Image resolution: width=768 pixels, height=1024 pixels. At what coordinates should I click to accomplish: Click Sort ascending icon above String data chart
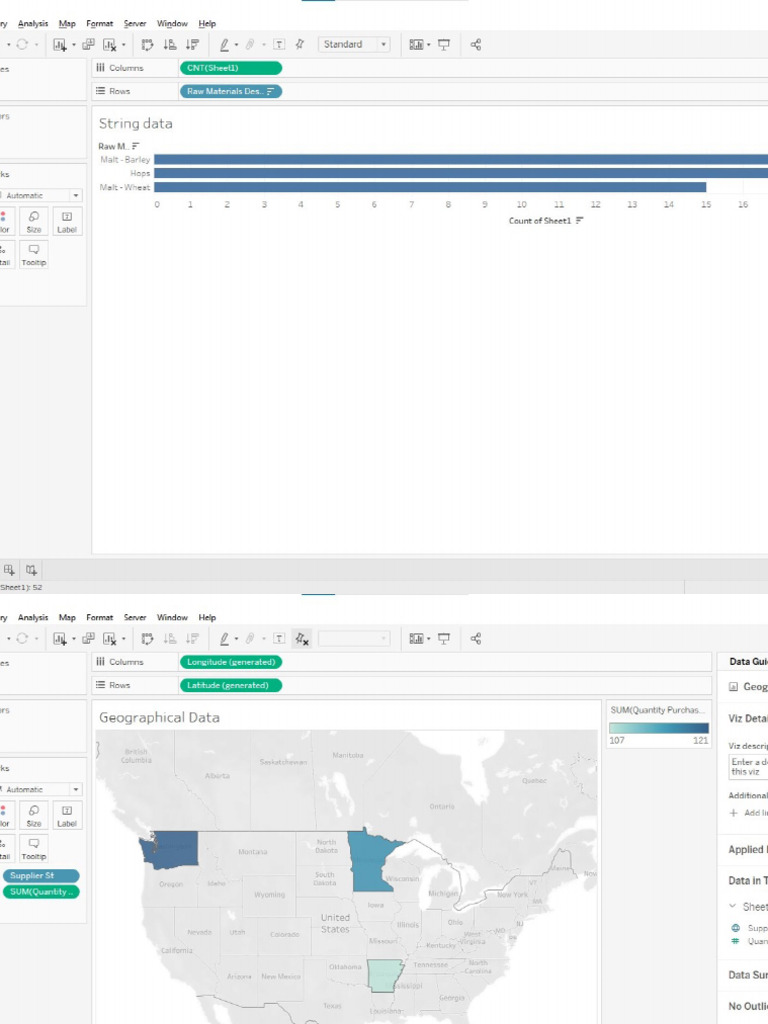(170, 44)
